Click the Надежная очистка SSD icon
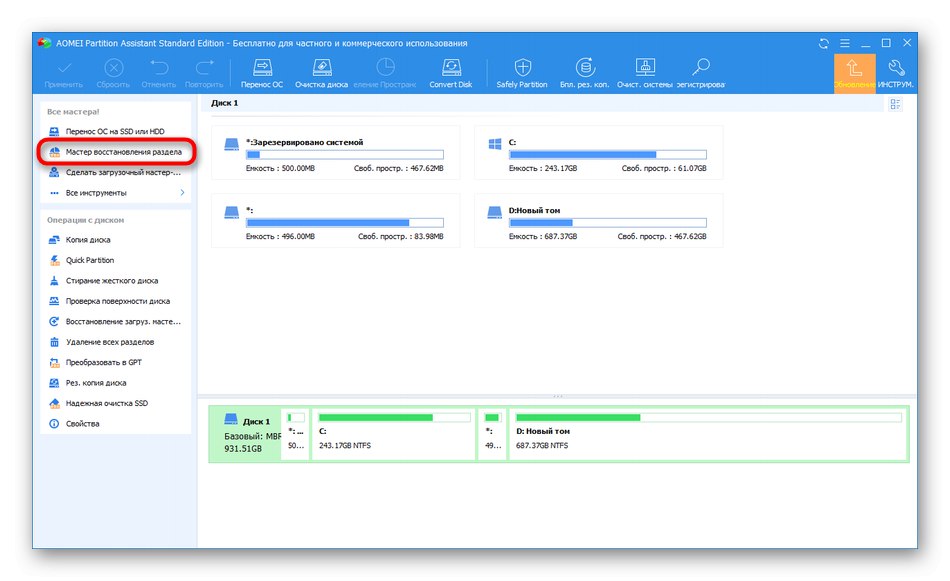The image size is (950, 581). (54, 403)
